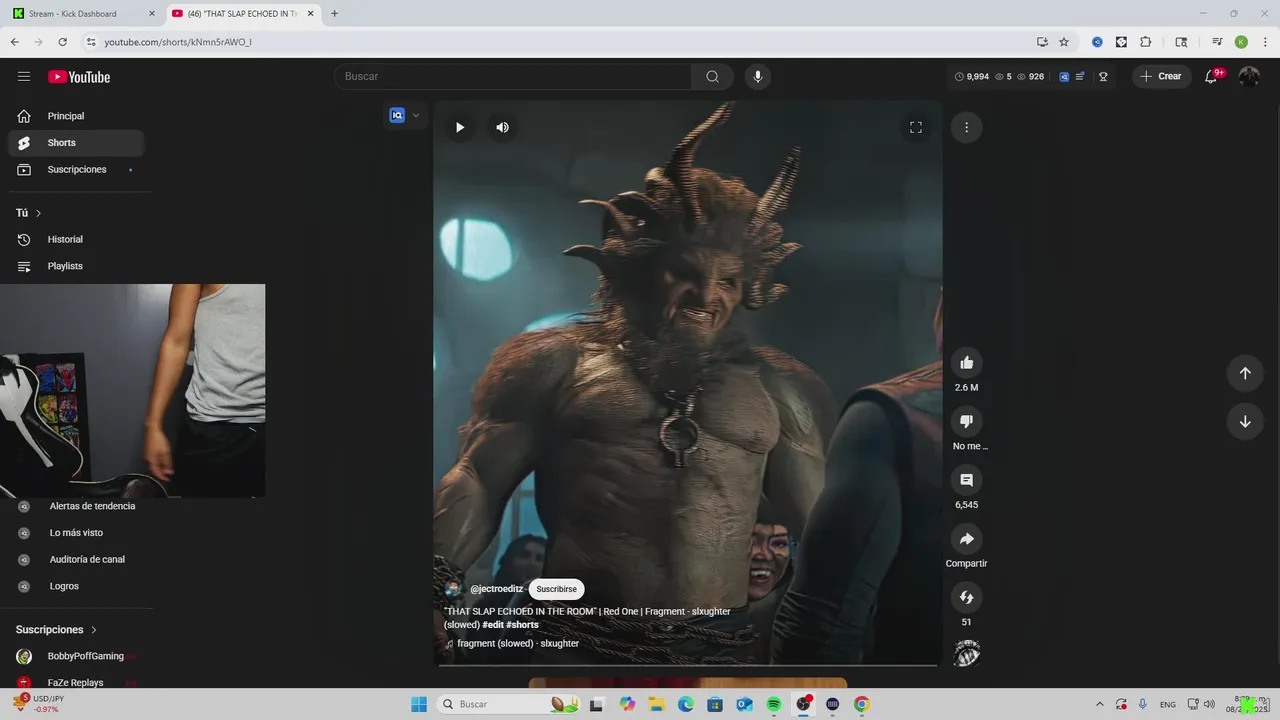Image resolution: width=1280 pixels, height=720 pixels.
Task: Select Shorts in the sidebar
Action: pos(76,143)
